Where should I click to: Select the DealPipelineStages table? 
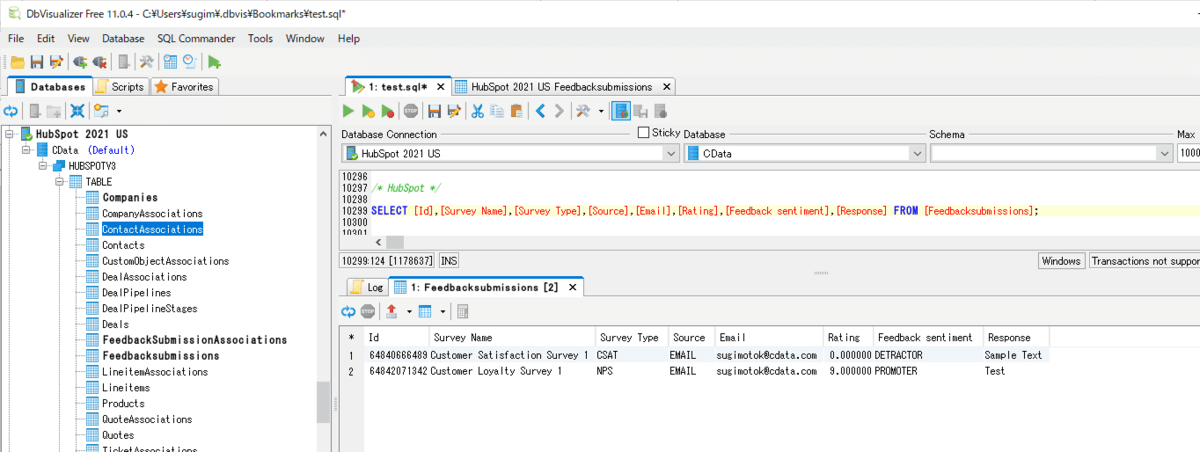pyautogui.click(x=151, y=308)
